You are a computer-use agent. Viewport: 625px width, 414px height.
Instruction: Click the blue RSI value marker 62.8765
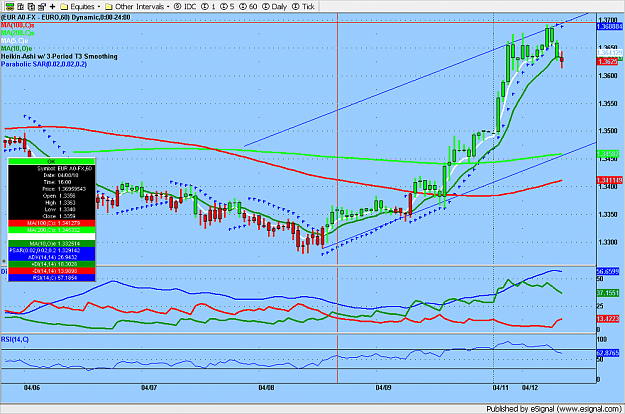pyautogui.click(x=608, y=353)
